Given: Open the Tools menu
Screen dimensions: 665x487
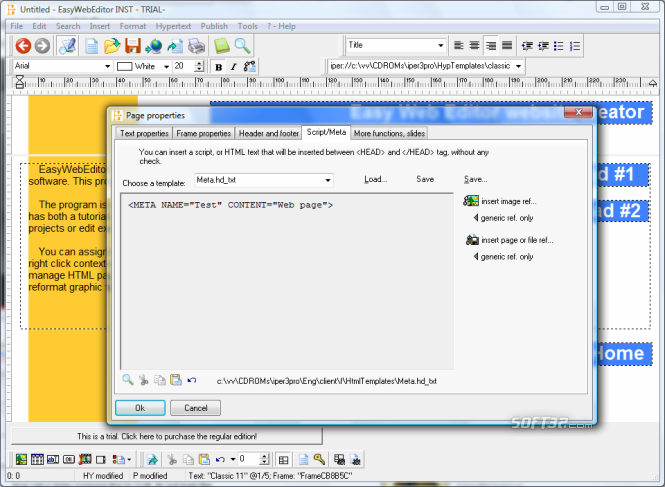Looking at the screenshot, I should click(x=248, y=26).
